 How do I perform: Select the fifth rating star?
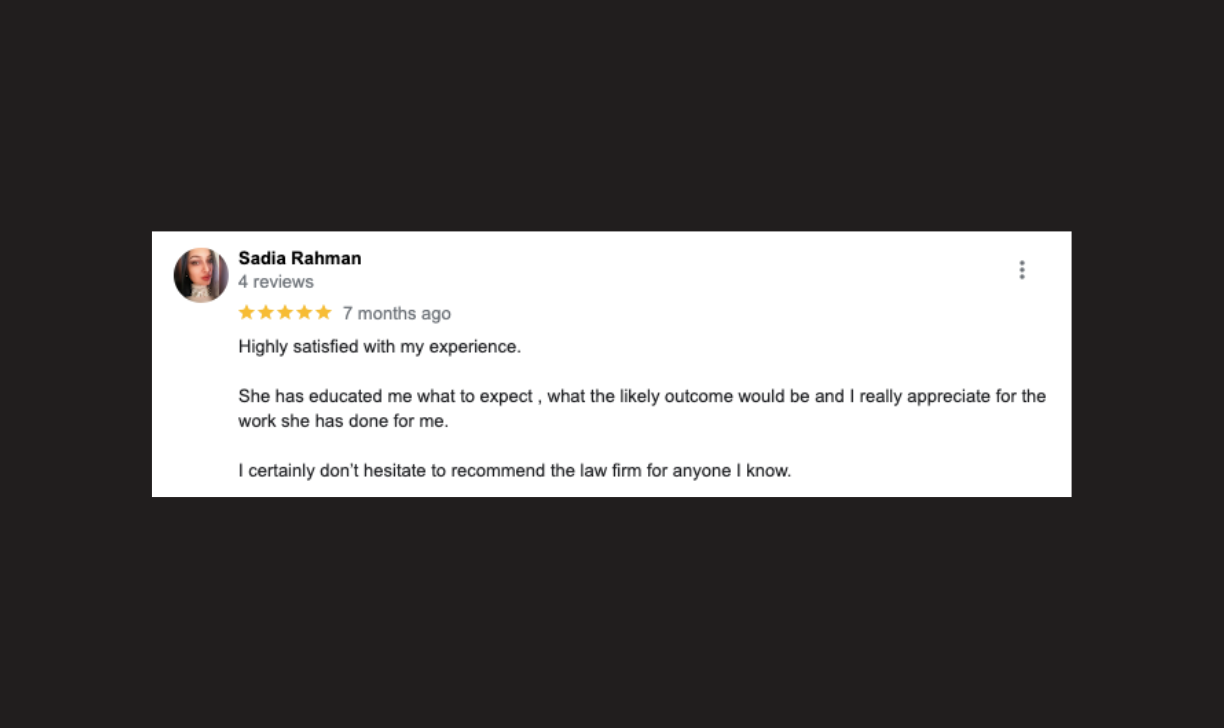(x=323, y=313)
